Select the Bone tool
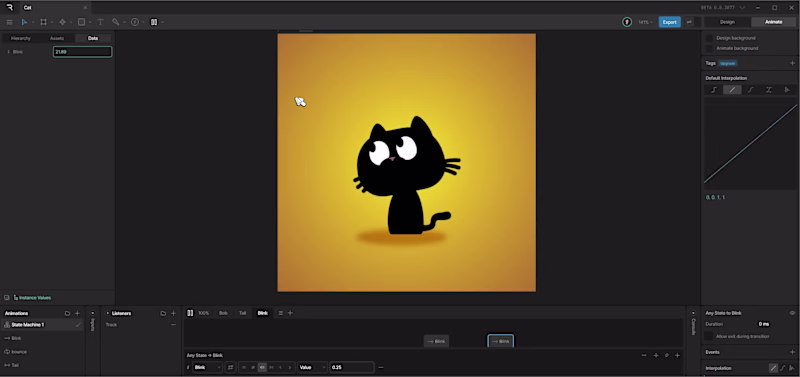The height and width of the screenshot is (377, 800). coord(116,22)
